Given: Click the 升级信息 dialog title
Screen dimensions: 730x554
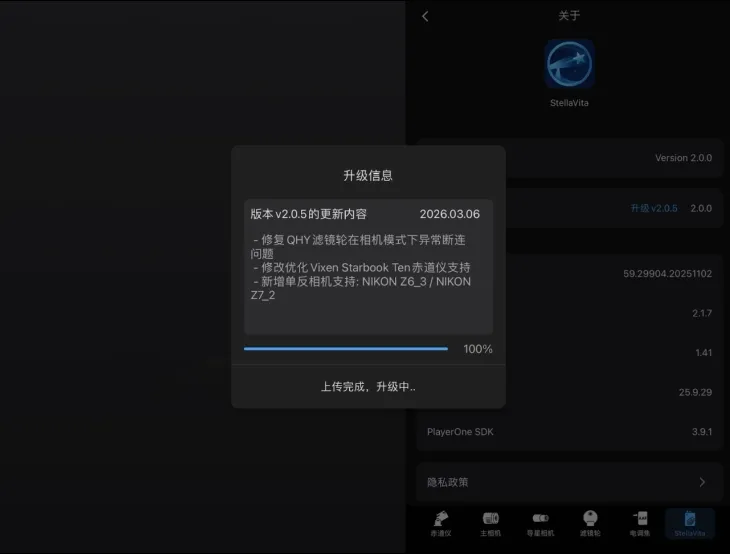Looking at the screenshot, I should coord(368,176).
